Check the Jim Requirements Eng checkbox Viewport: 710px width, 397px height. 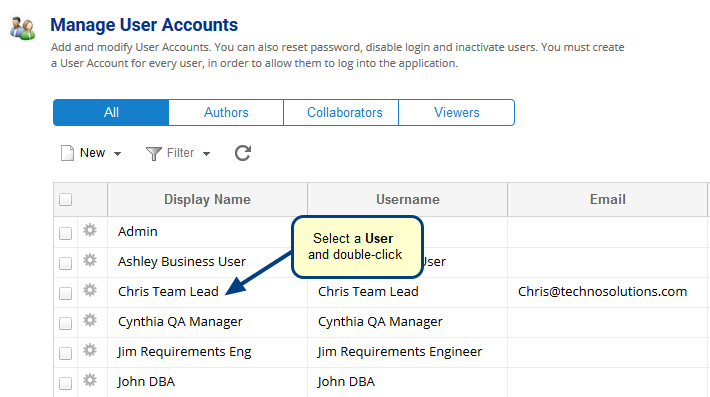pyautogui.click(x=66, y=353)
